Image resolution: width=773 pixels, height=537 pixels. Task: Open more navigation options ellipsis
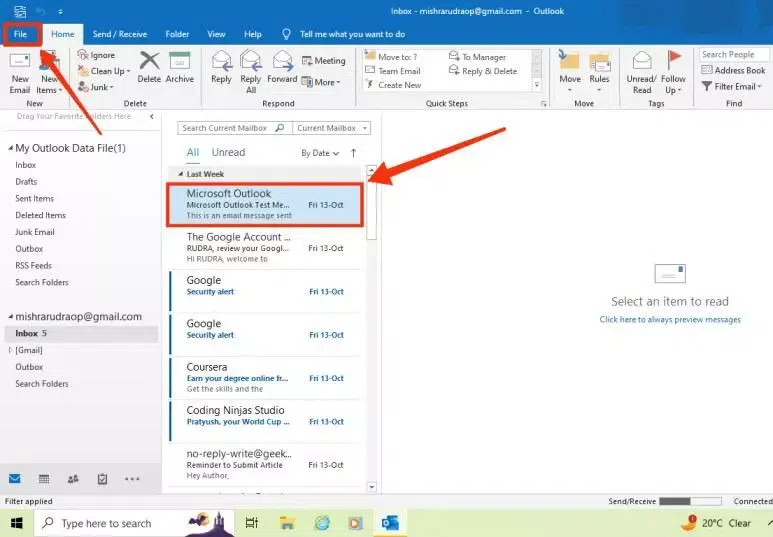(x=132, y=479)
